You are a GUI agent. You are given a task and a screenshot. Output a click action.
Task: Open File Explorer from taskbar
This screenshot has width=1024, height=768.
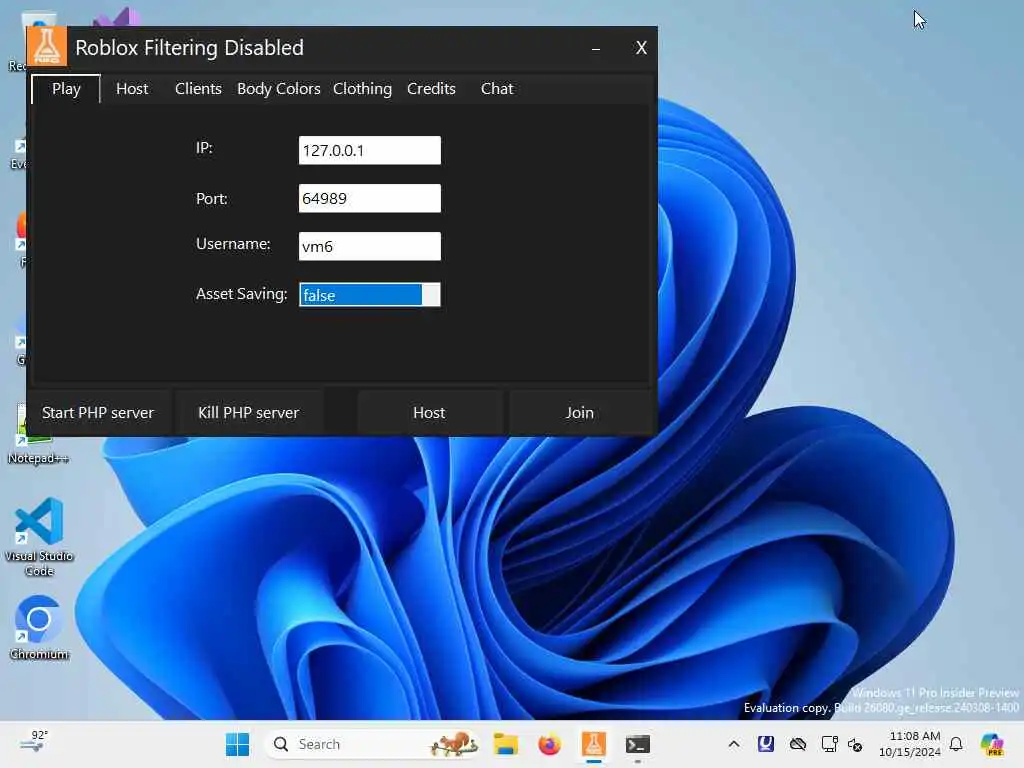point(505,744)
